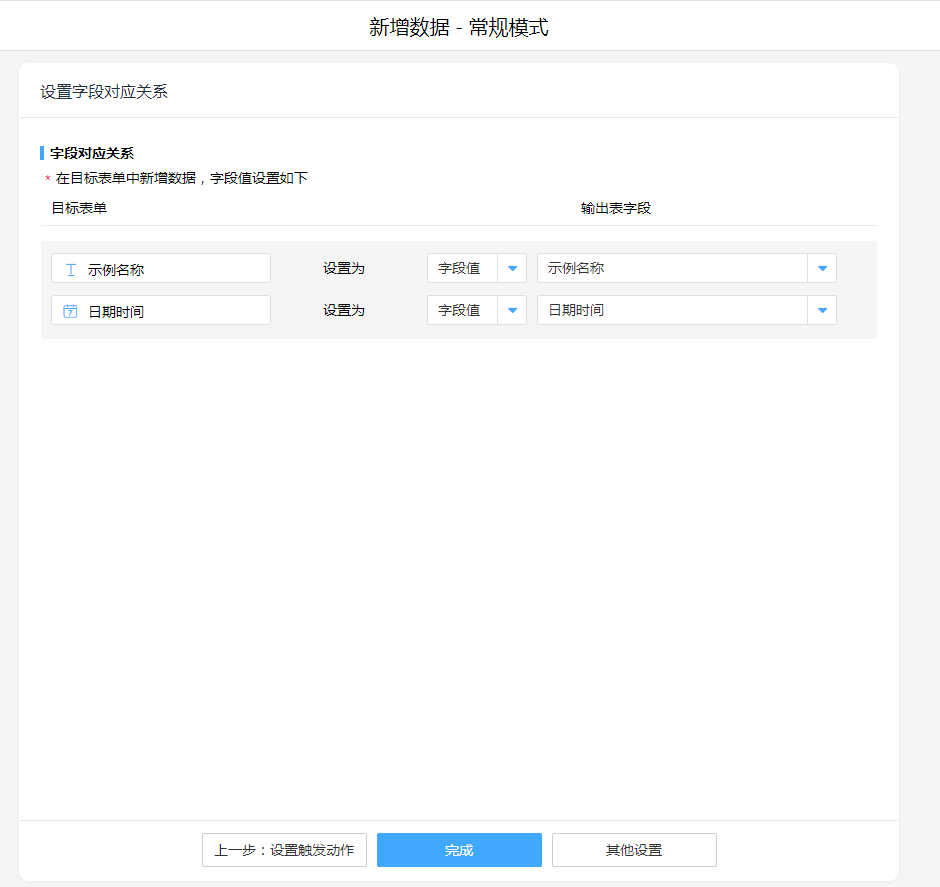Click the output field combo box showing 日期时间
This screenshot has height=887, width=940.
pyautogui.click(x=671, y=310)
